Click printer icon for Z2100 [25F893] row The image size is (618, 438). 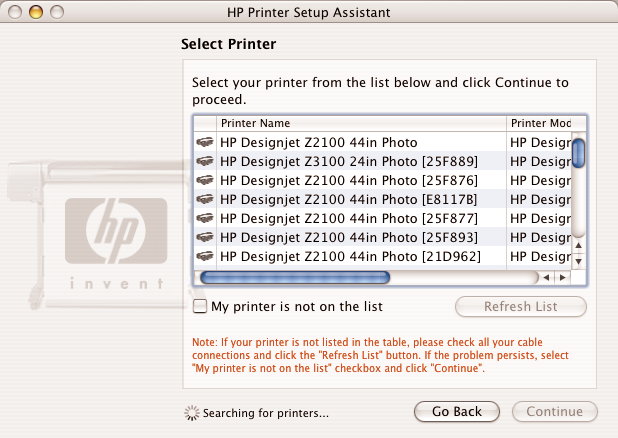205,237
